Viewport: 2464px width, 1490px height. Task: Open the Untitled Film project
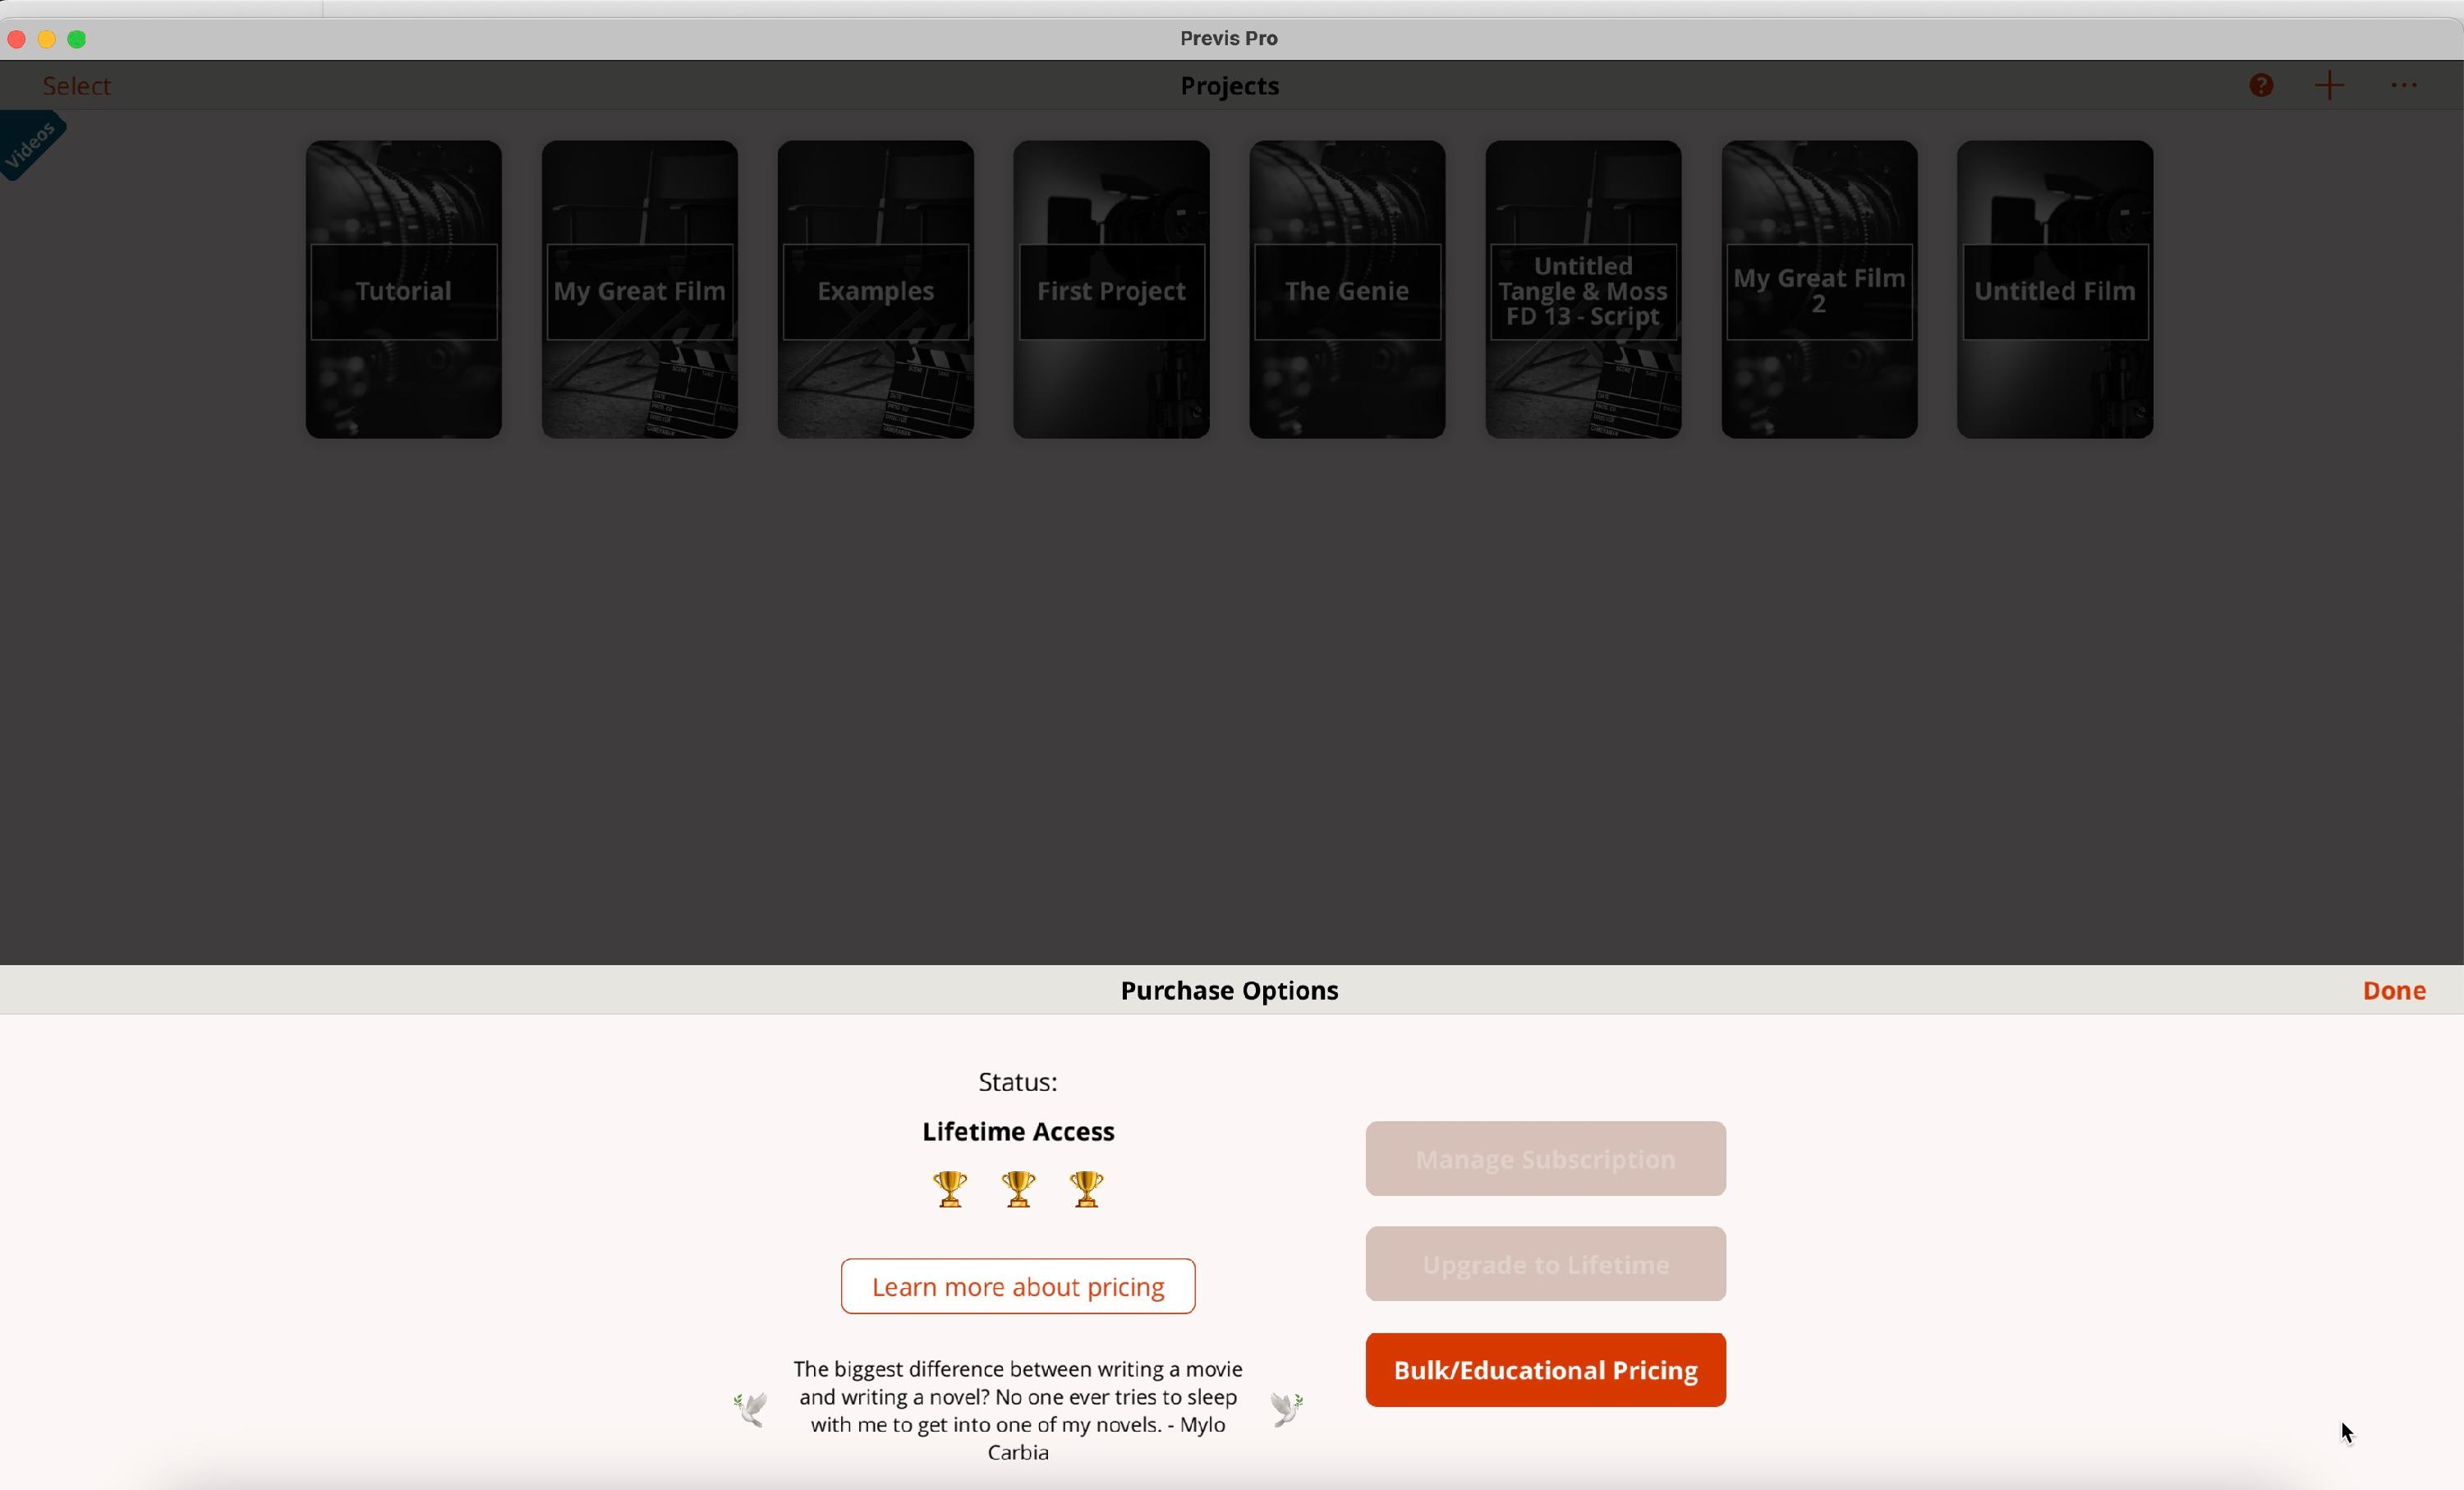2053,290
